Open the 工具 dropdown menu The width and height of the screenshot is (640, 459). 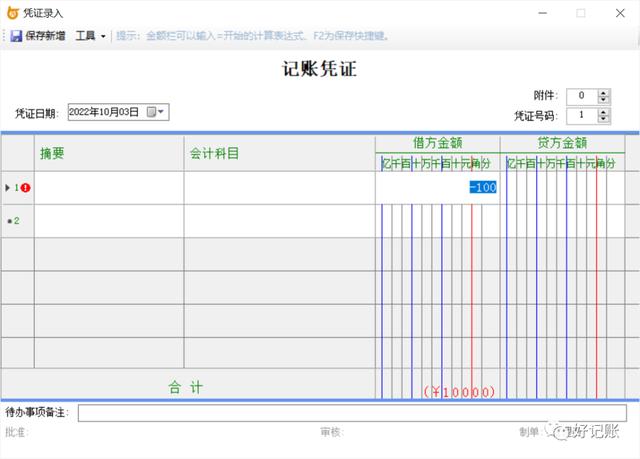pos(90,36)
